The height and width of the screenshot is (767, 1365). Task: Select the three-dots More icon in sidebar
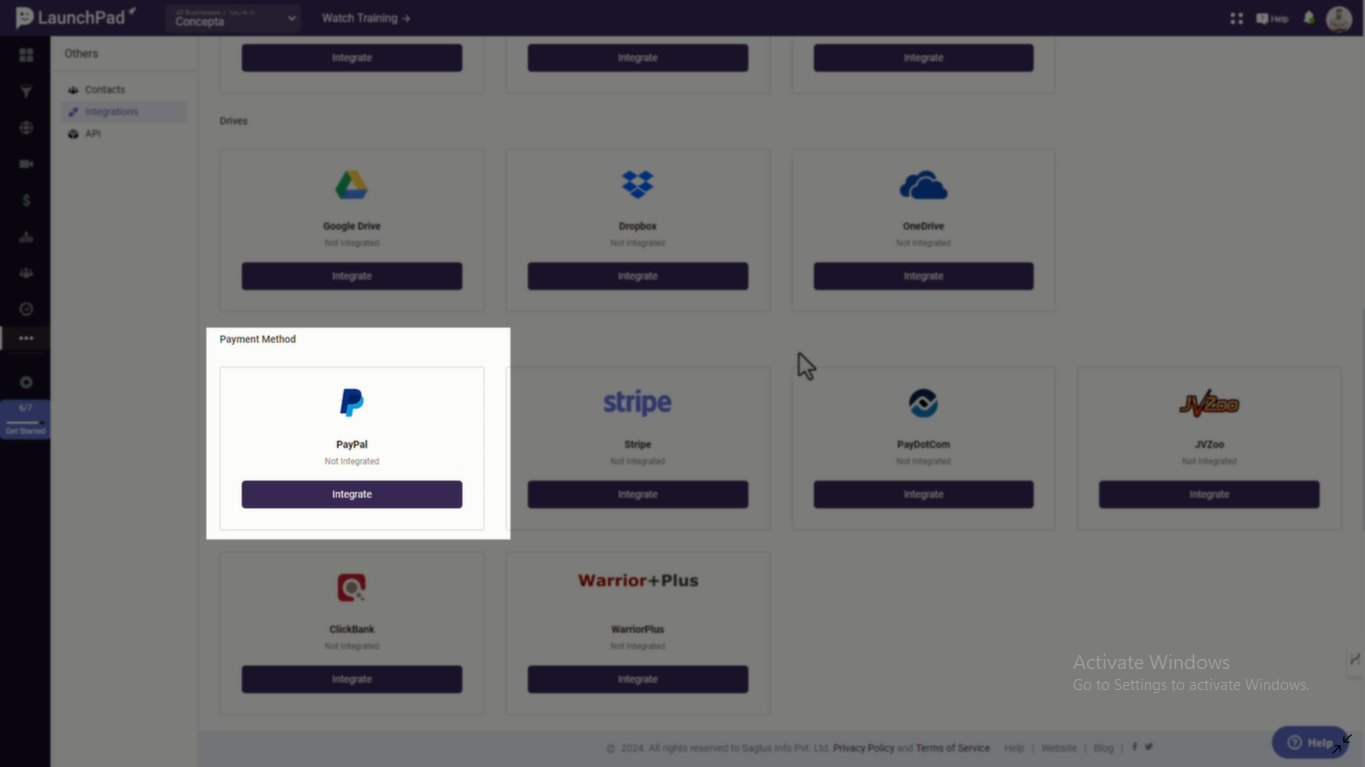(x=26, y=339)
